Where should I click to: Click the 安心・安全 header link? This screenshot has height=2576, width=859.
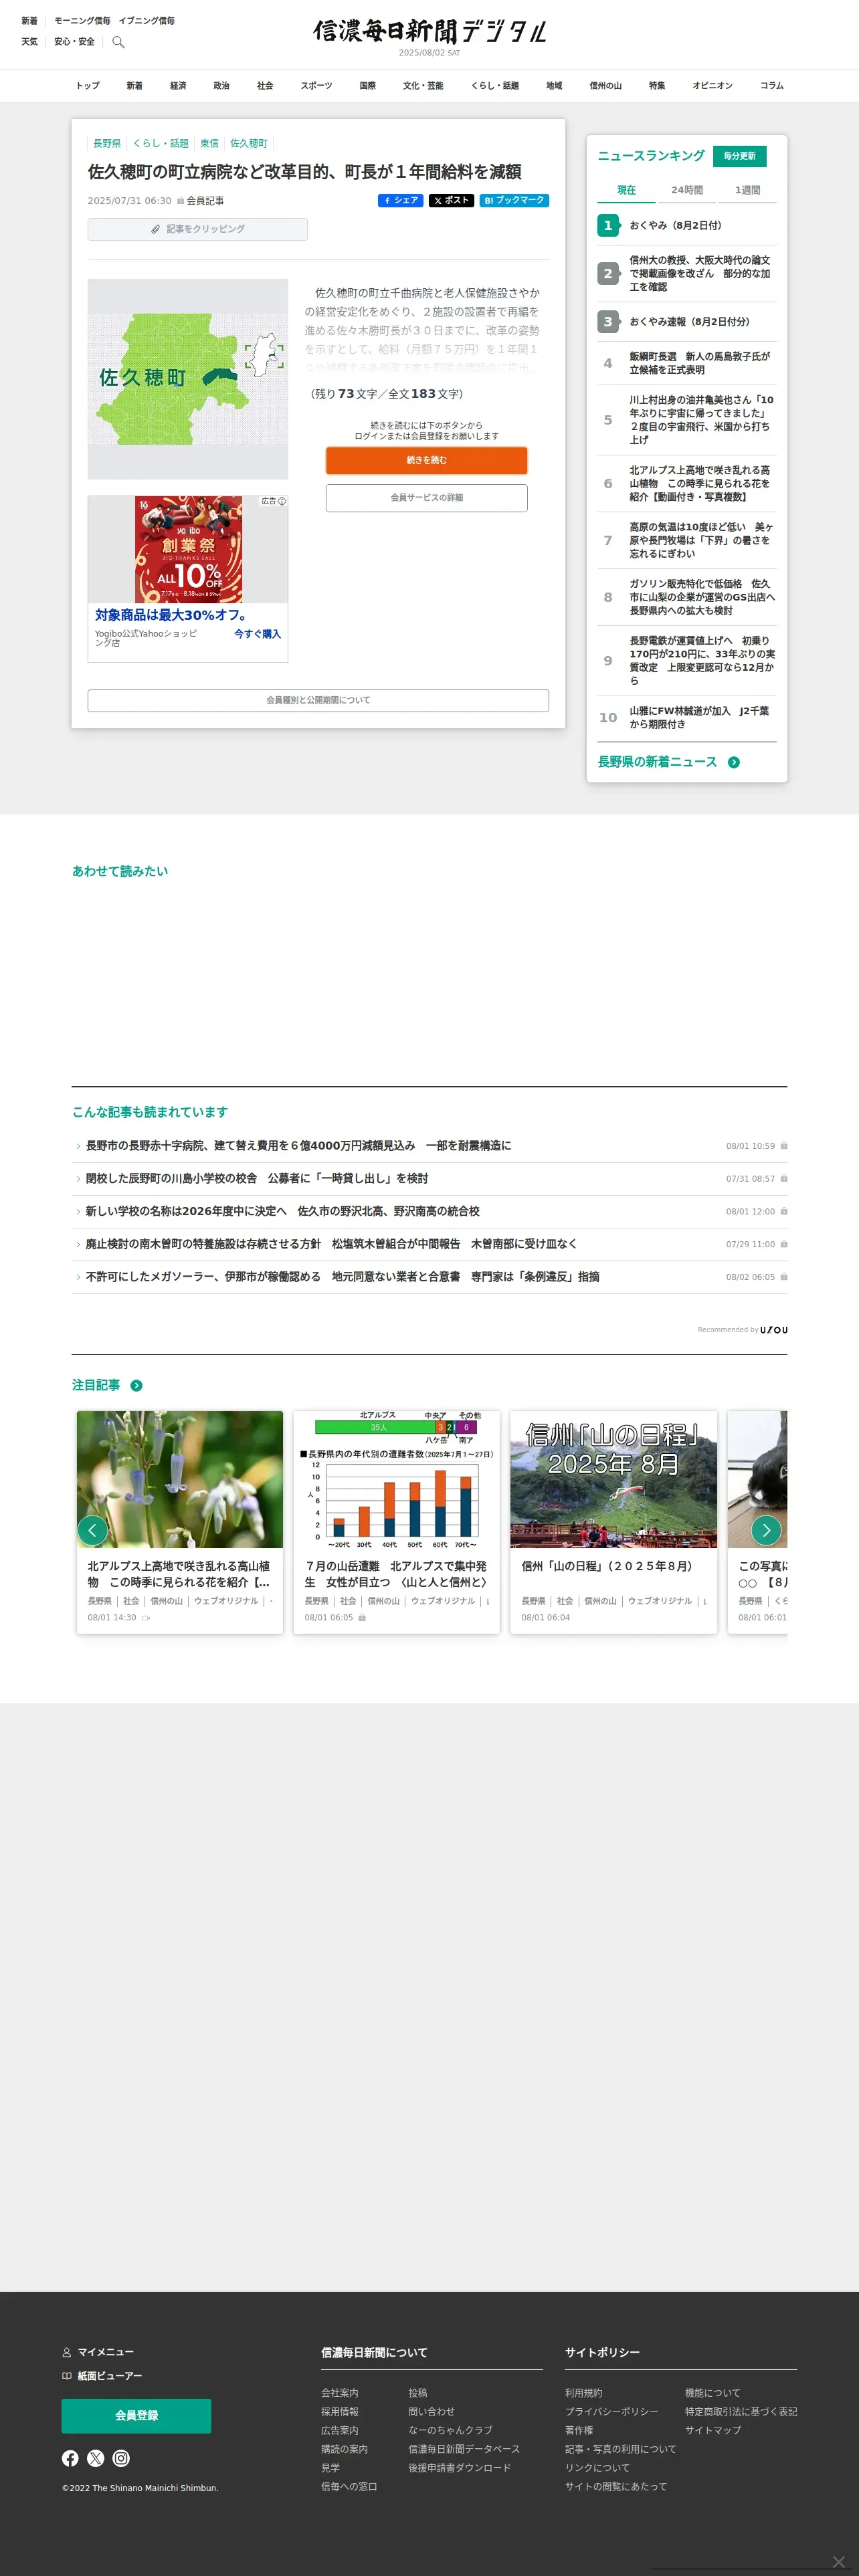point(74,42)
